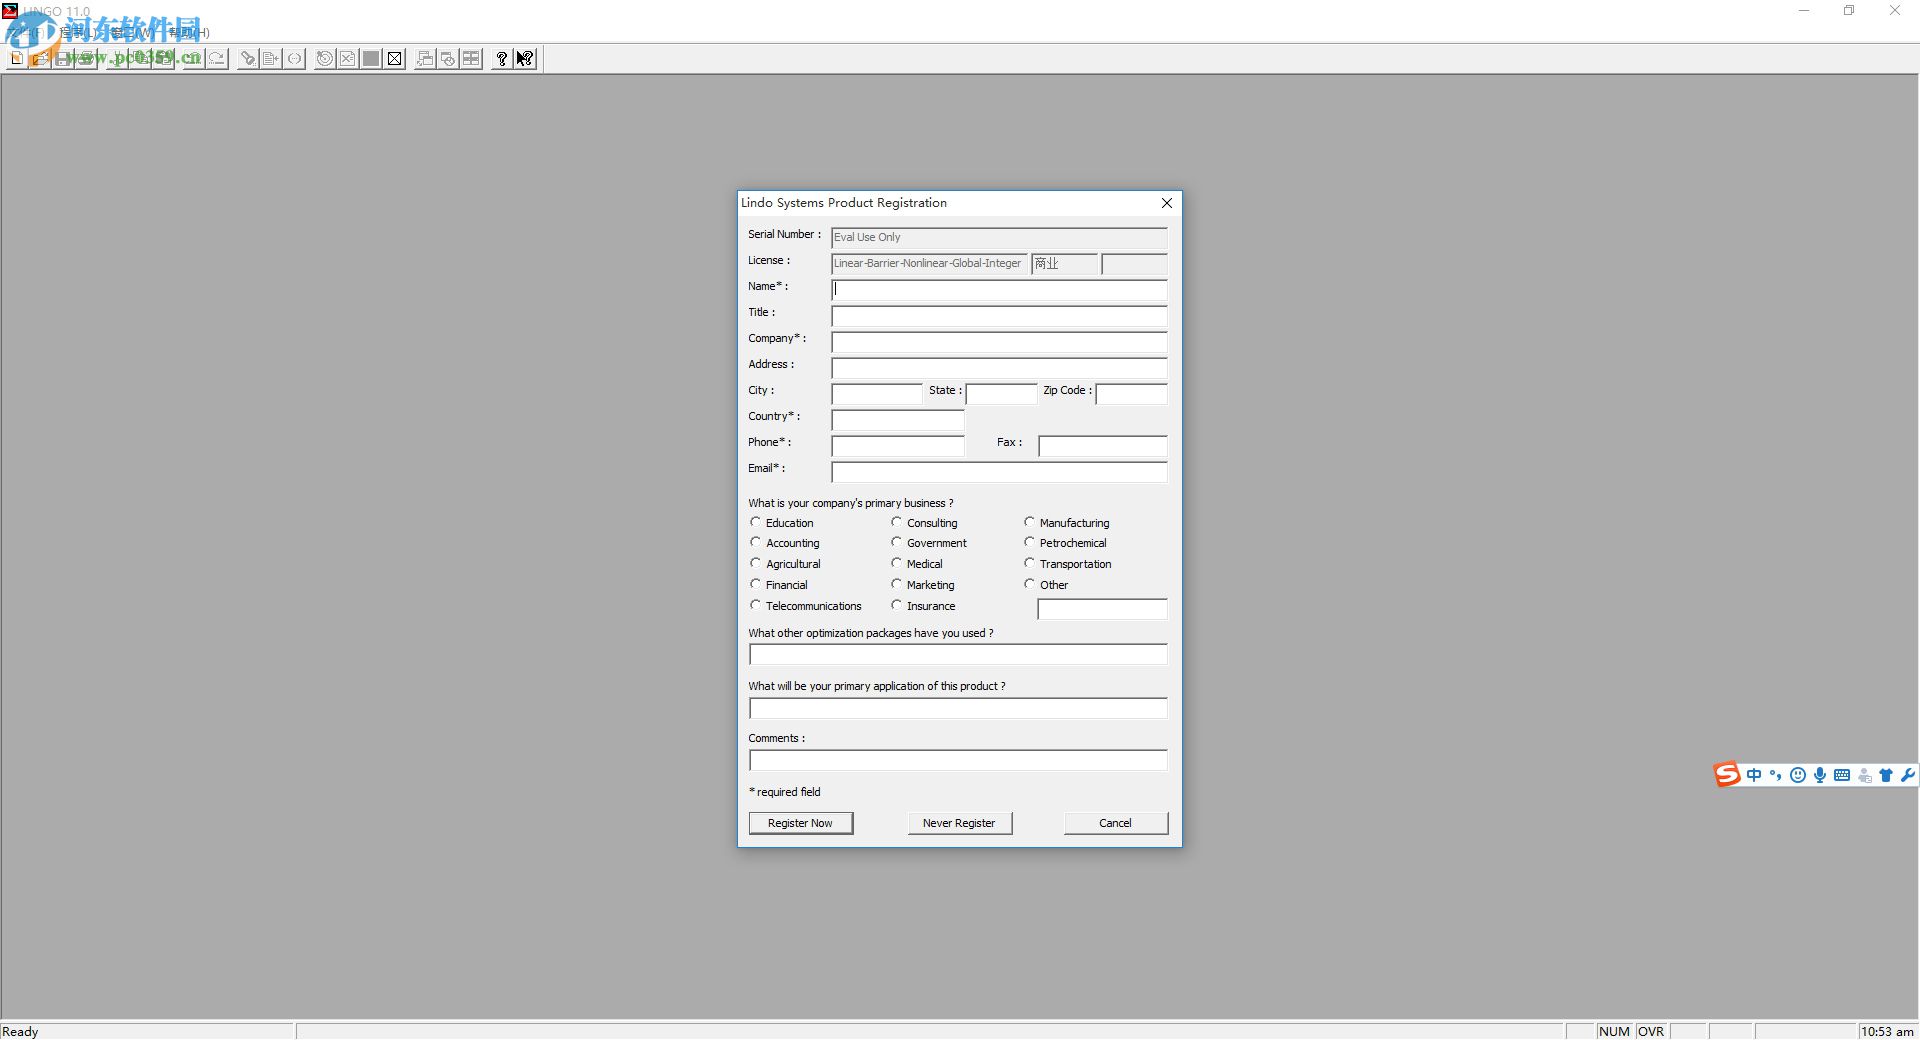1920x1040 pixels.
Task: Click the Email input field
Action: pyautogui.click(x=998, y=472)
